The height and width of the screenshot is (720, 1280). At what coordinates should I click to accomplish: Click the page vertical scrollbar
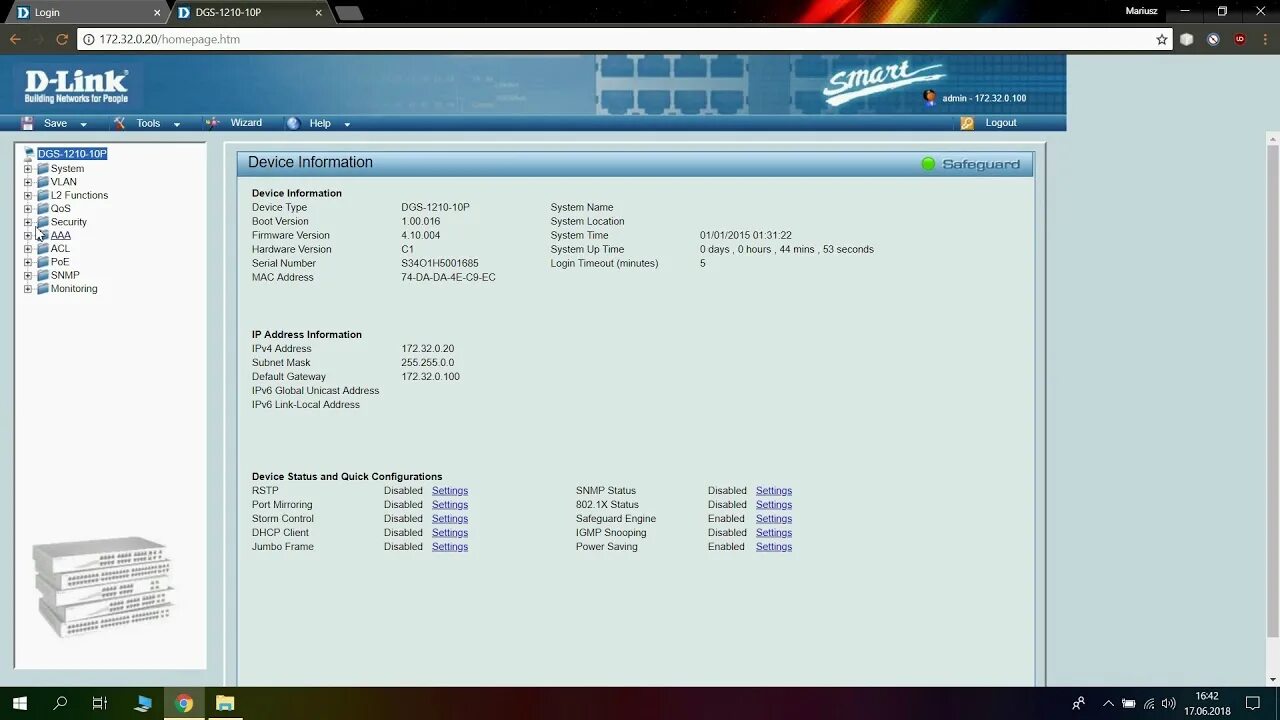point(1273,390)
